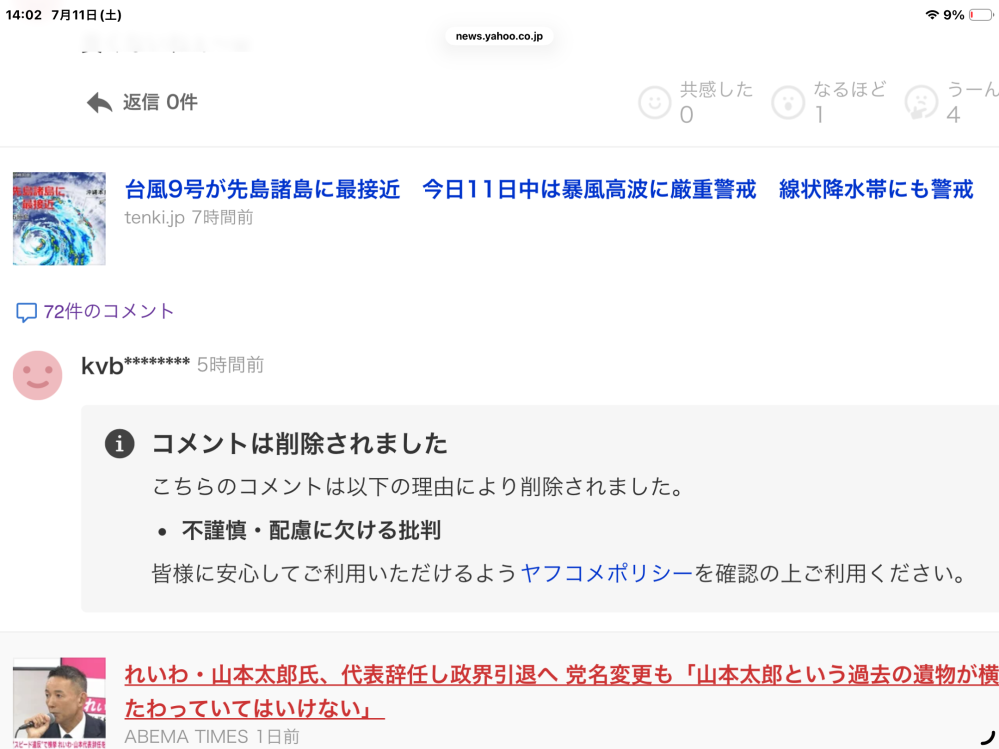
Task: Open the typhoon satellite thumbnail image
Action: pyautogui.click(x=59, y=218)
